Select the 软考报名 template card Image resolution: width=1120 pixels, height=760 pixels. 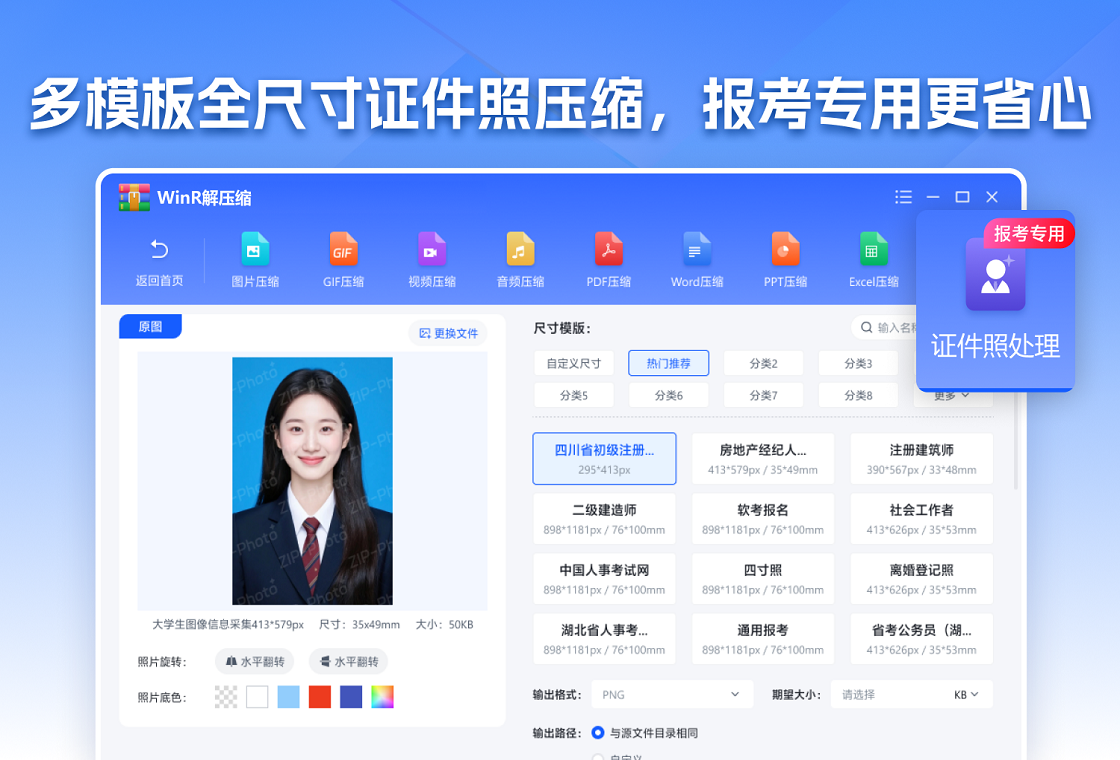763,519
